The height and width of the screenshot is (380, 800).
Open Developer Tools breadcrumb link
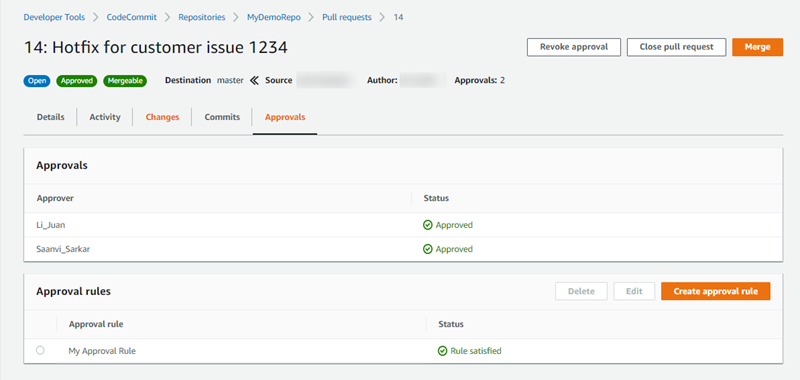tap(54, 17)
